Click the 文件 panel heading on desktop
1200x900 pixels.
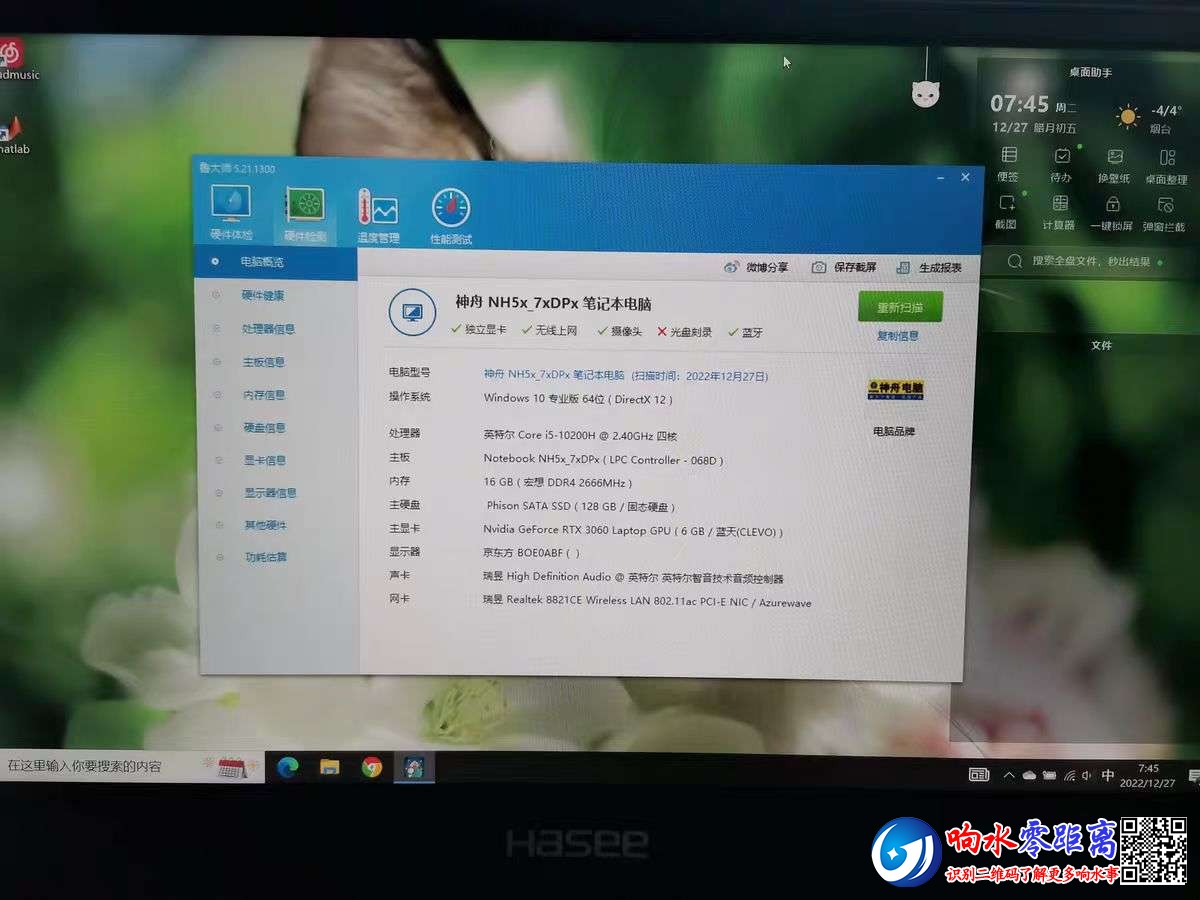1101,345
